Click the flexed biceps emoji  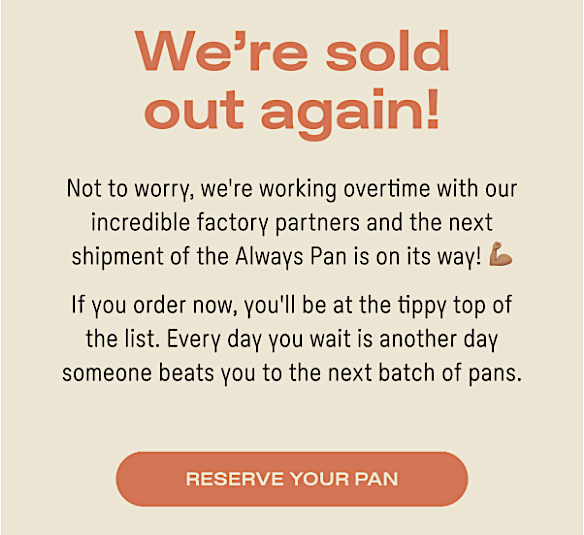tap(500, 254)
